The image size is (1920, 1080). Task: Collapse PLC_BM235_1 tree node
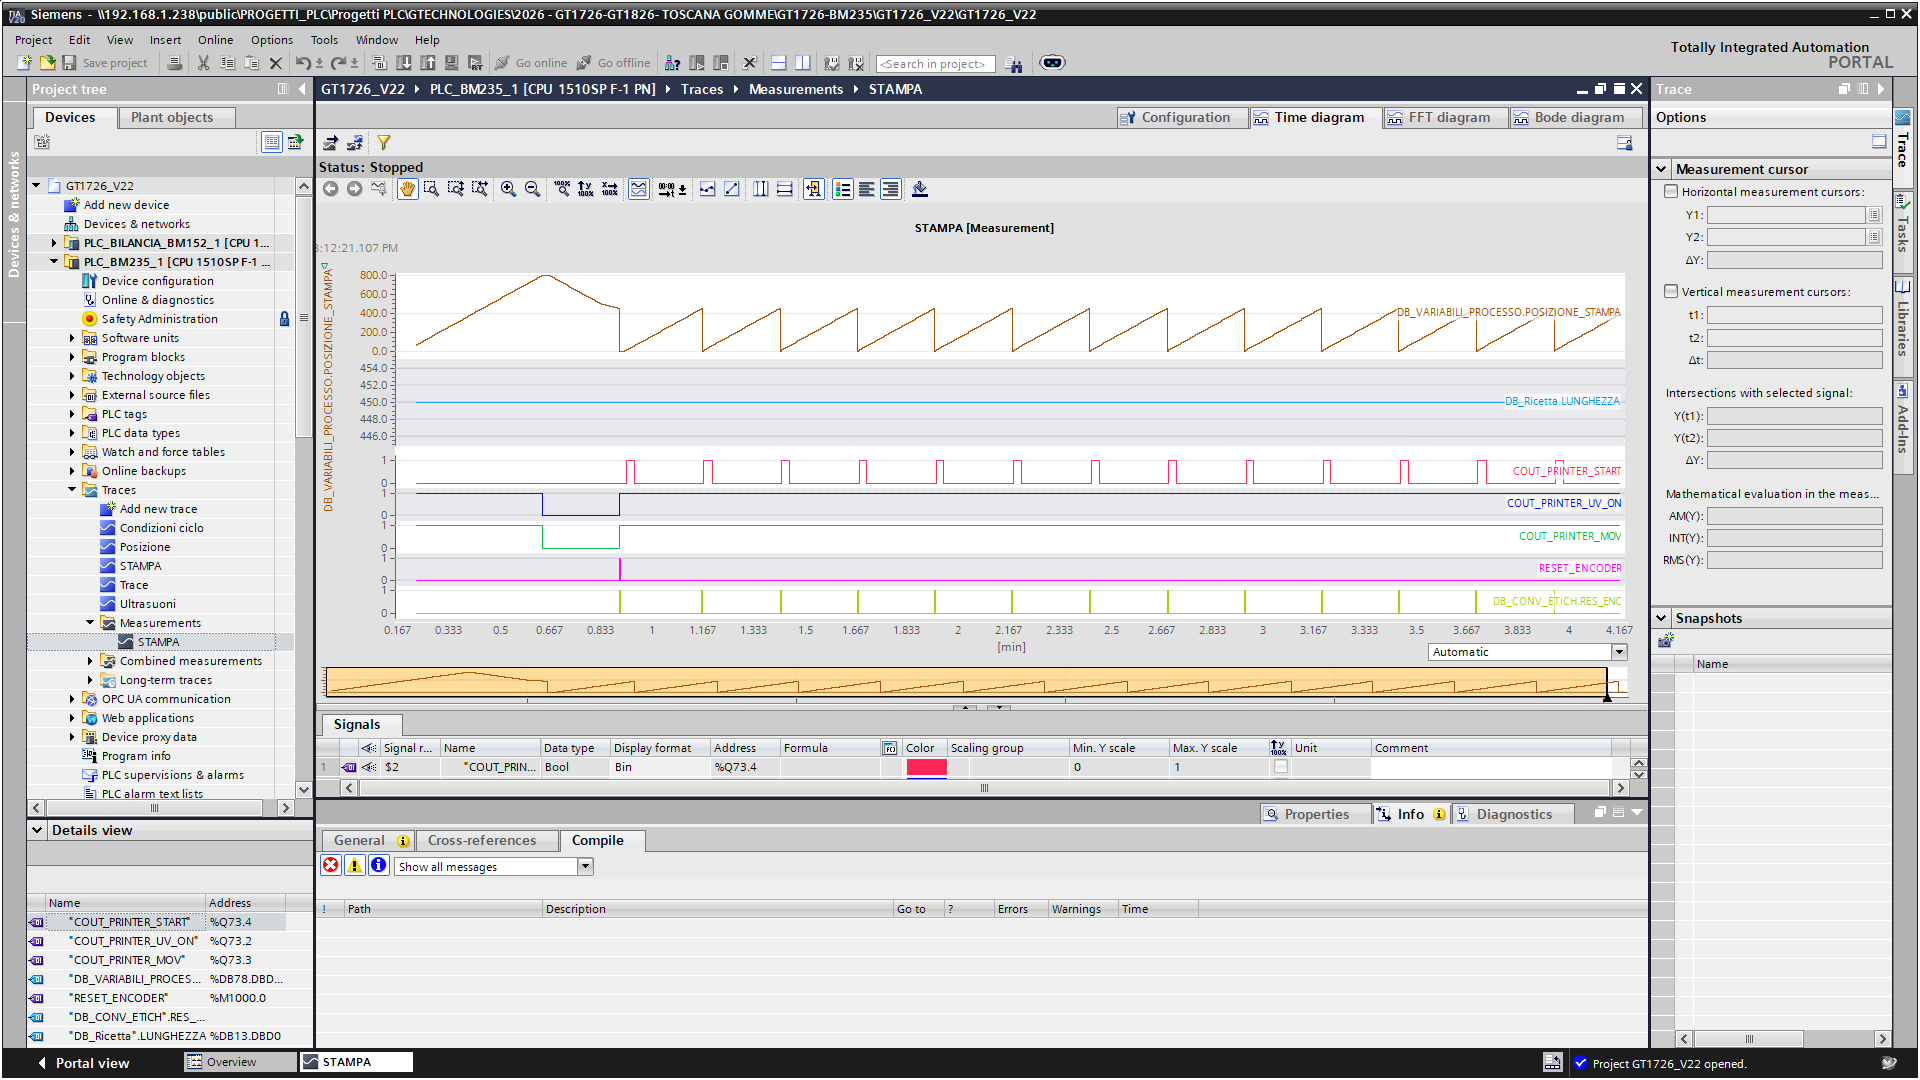pyautogui.click(x=54, y=262)
